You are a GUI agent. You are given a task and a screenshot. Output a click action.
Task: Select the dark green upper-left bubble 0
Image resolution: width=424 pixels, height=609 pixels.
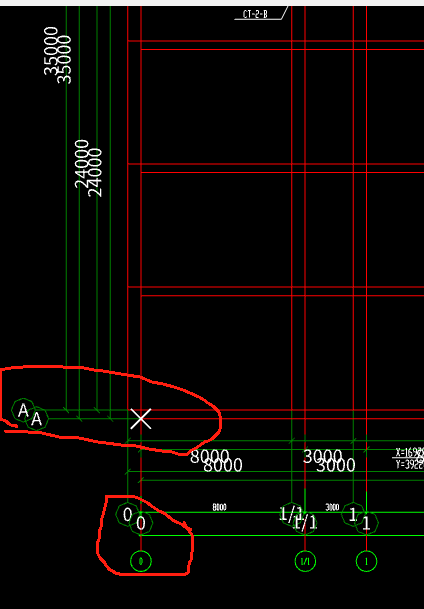tap(127, 514)
